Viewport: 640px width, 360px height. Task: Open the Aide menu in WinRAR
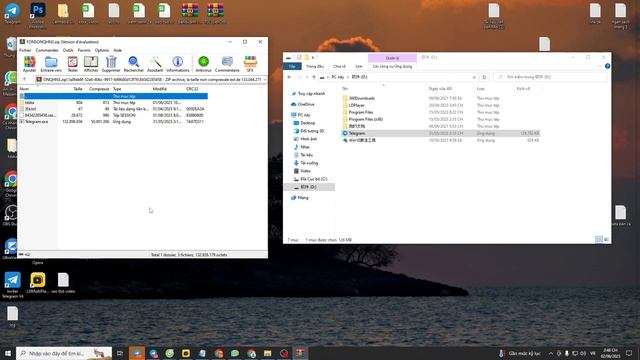pyautogui.click(x=118, y=50)
